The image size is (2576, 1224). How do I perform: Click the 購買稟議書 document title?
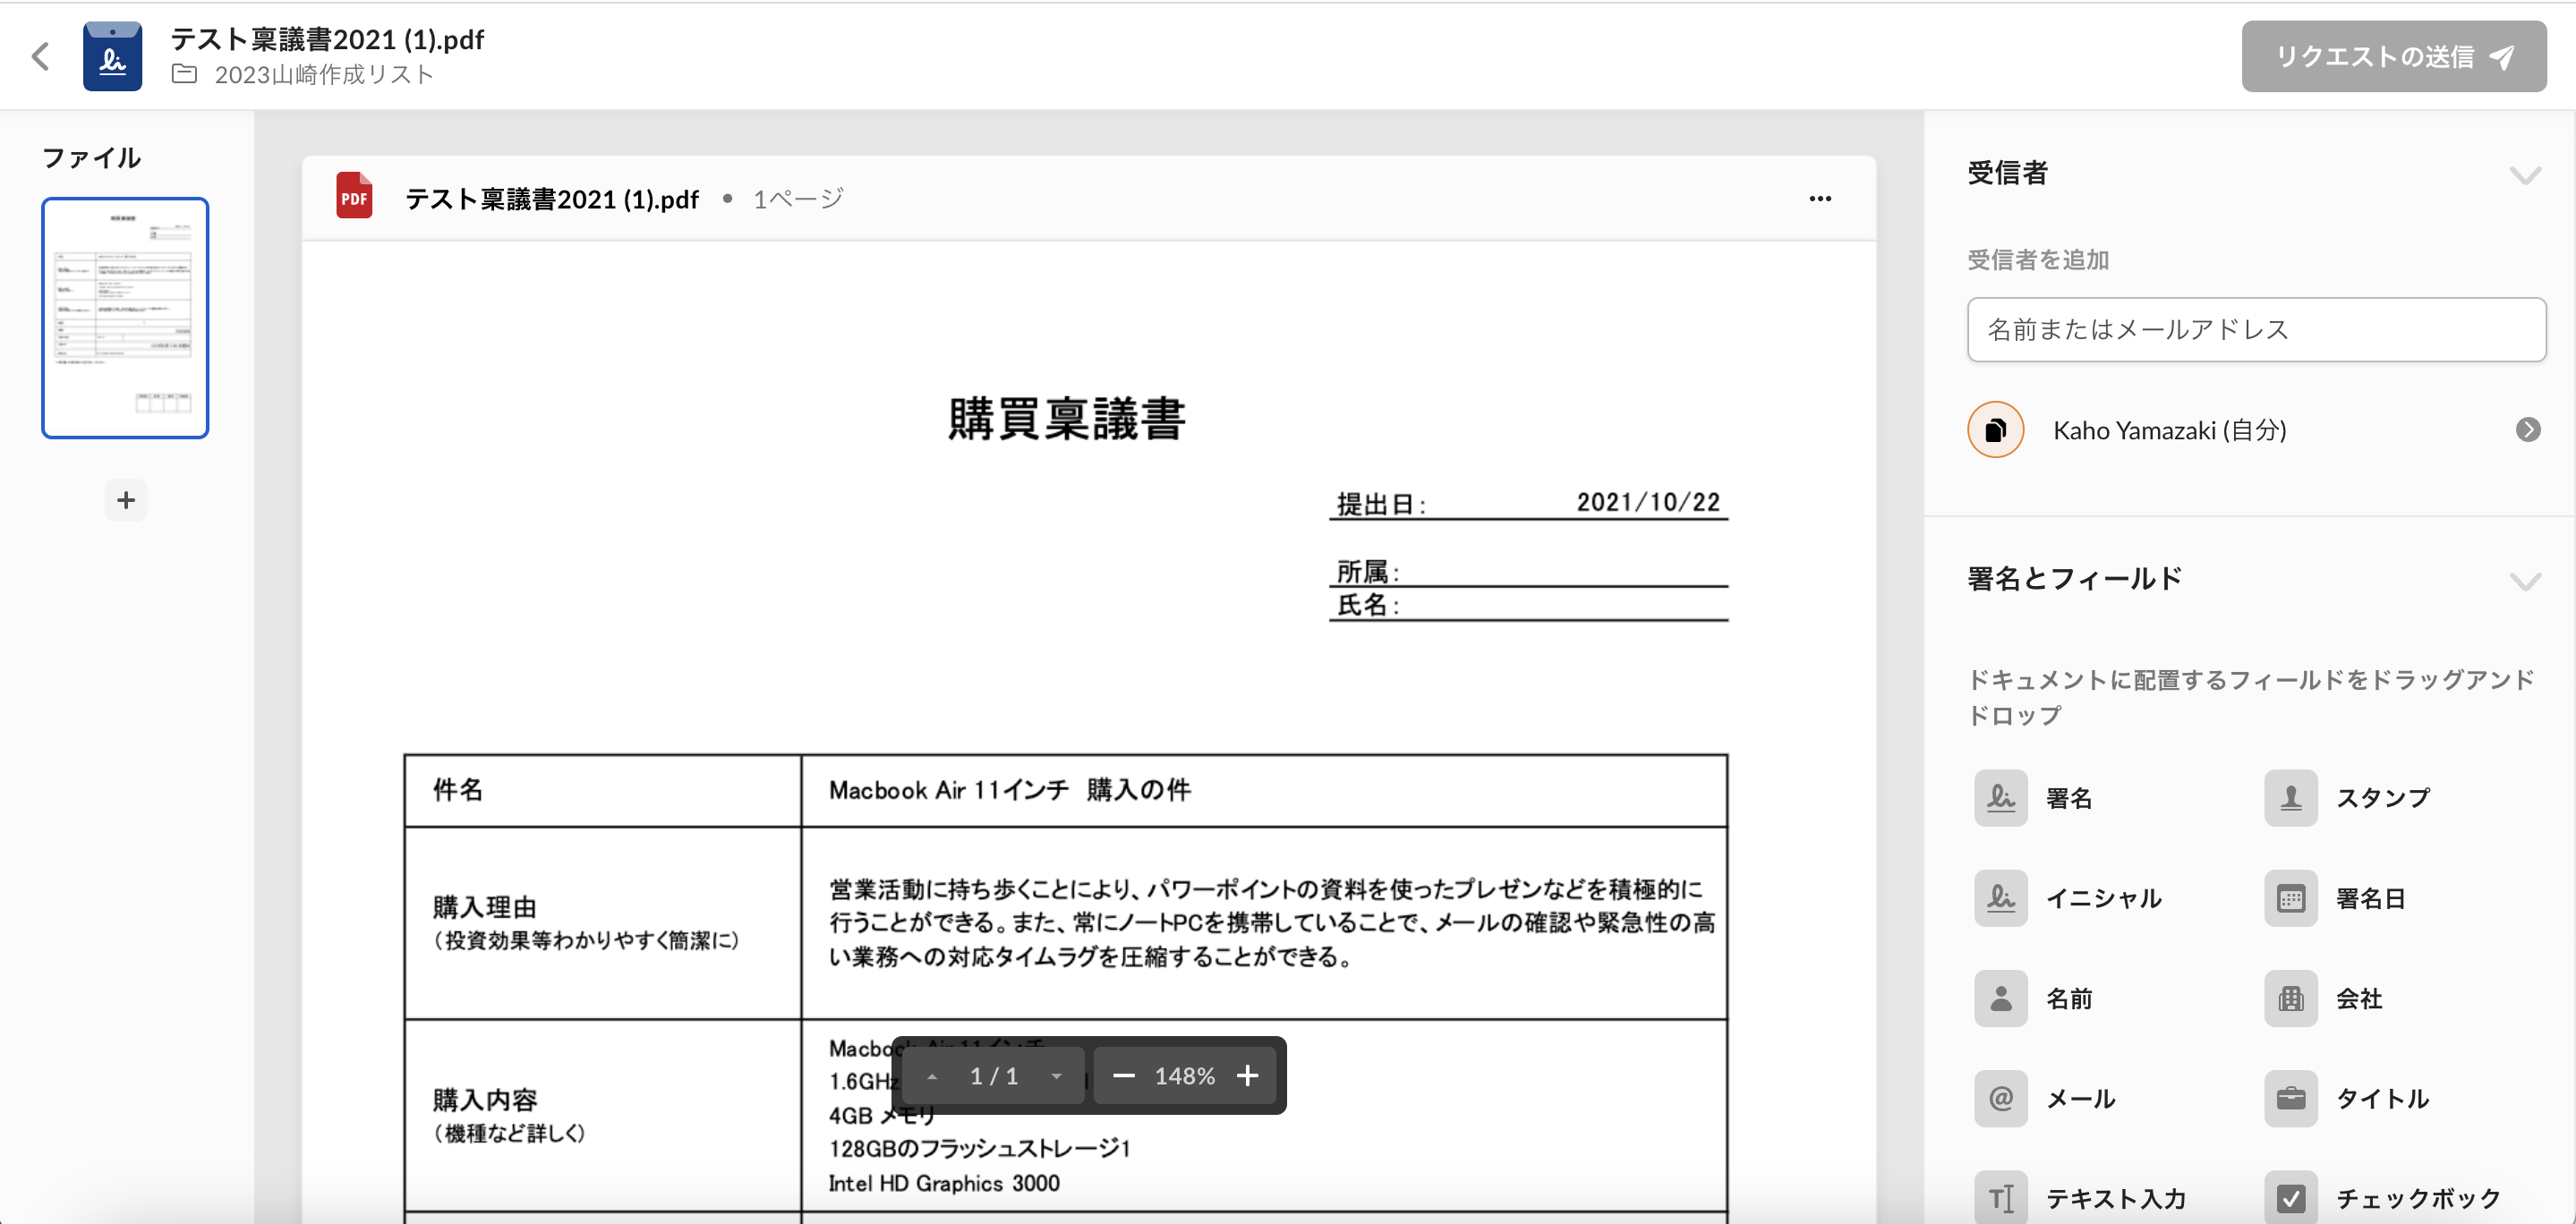coord(1066,418)
